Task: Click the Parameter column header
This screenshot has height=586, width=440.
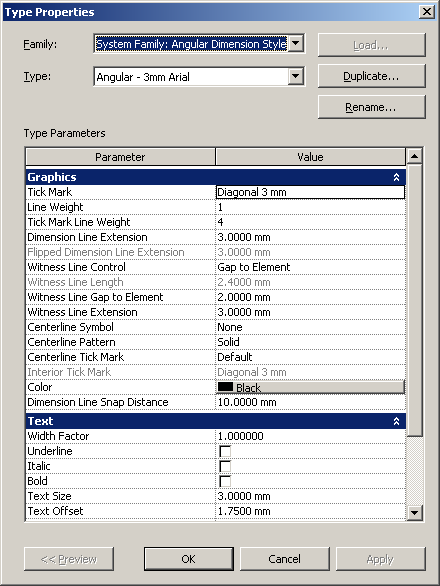Action: click(120, 157)
